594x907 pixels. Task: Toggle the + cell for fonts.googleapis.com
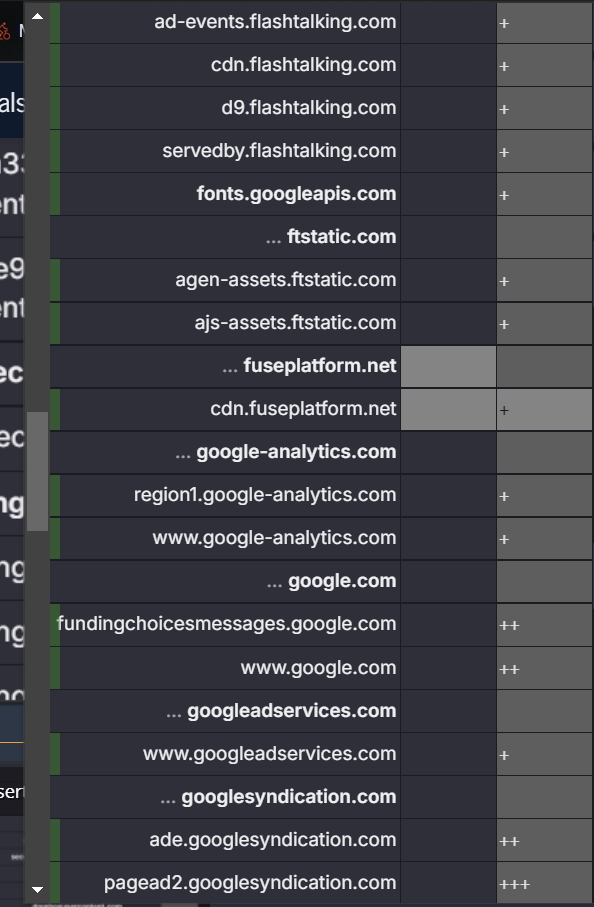(544, 194)
